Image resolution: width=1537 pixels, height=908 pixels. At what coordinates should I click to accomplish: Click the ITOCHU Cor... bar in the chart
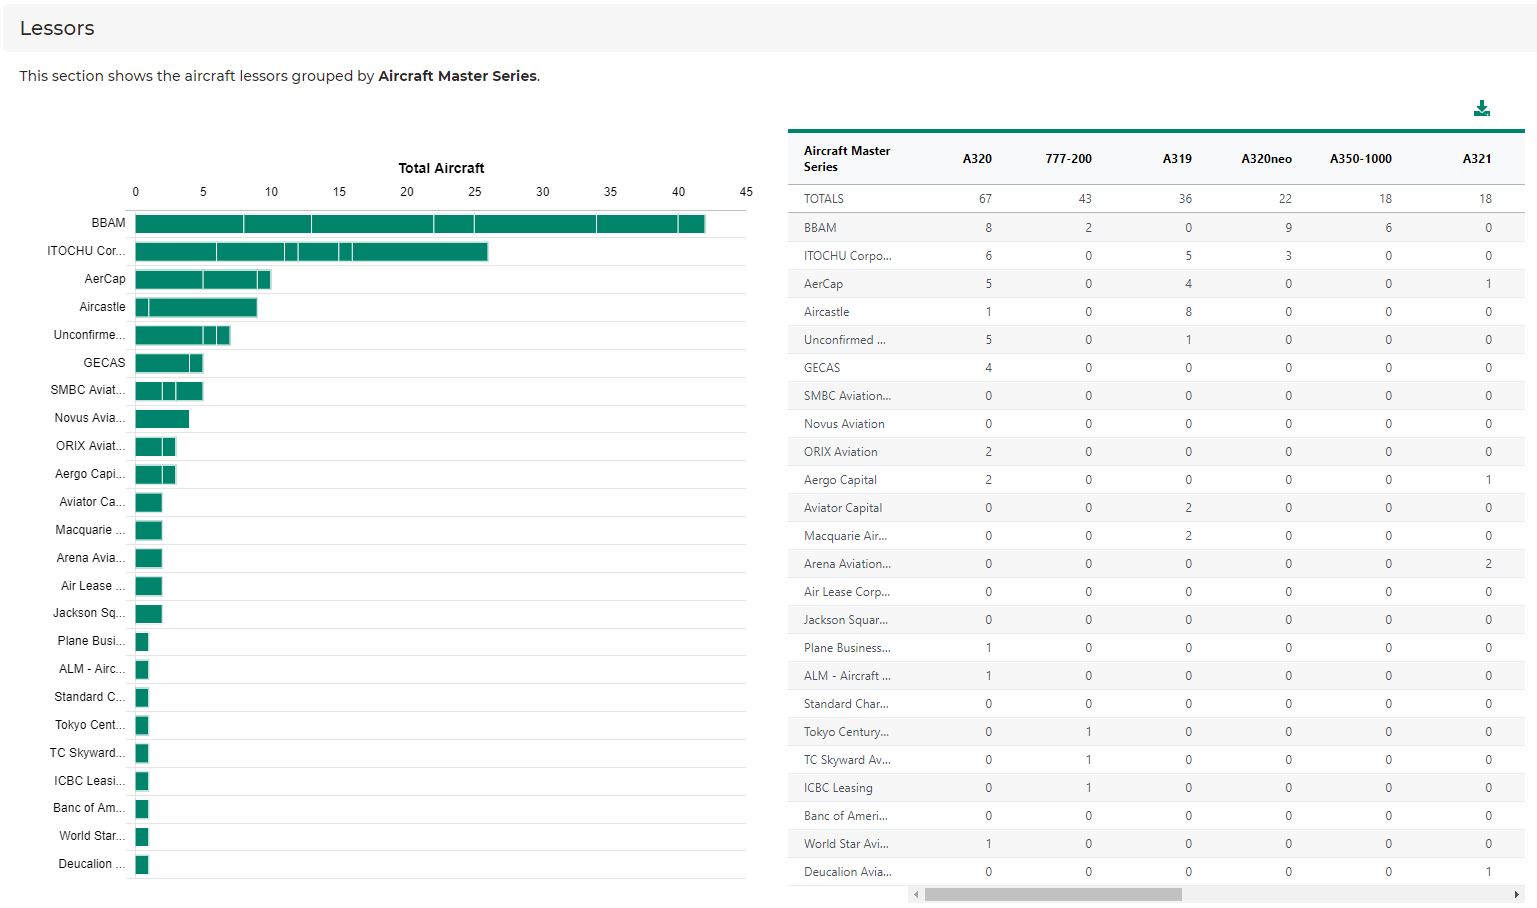[311, 251]
